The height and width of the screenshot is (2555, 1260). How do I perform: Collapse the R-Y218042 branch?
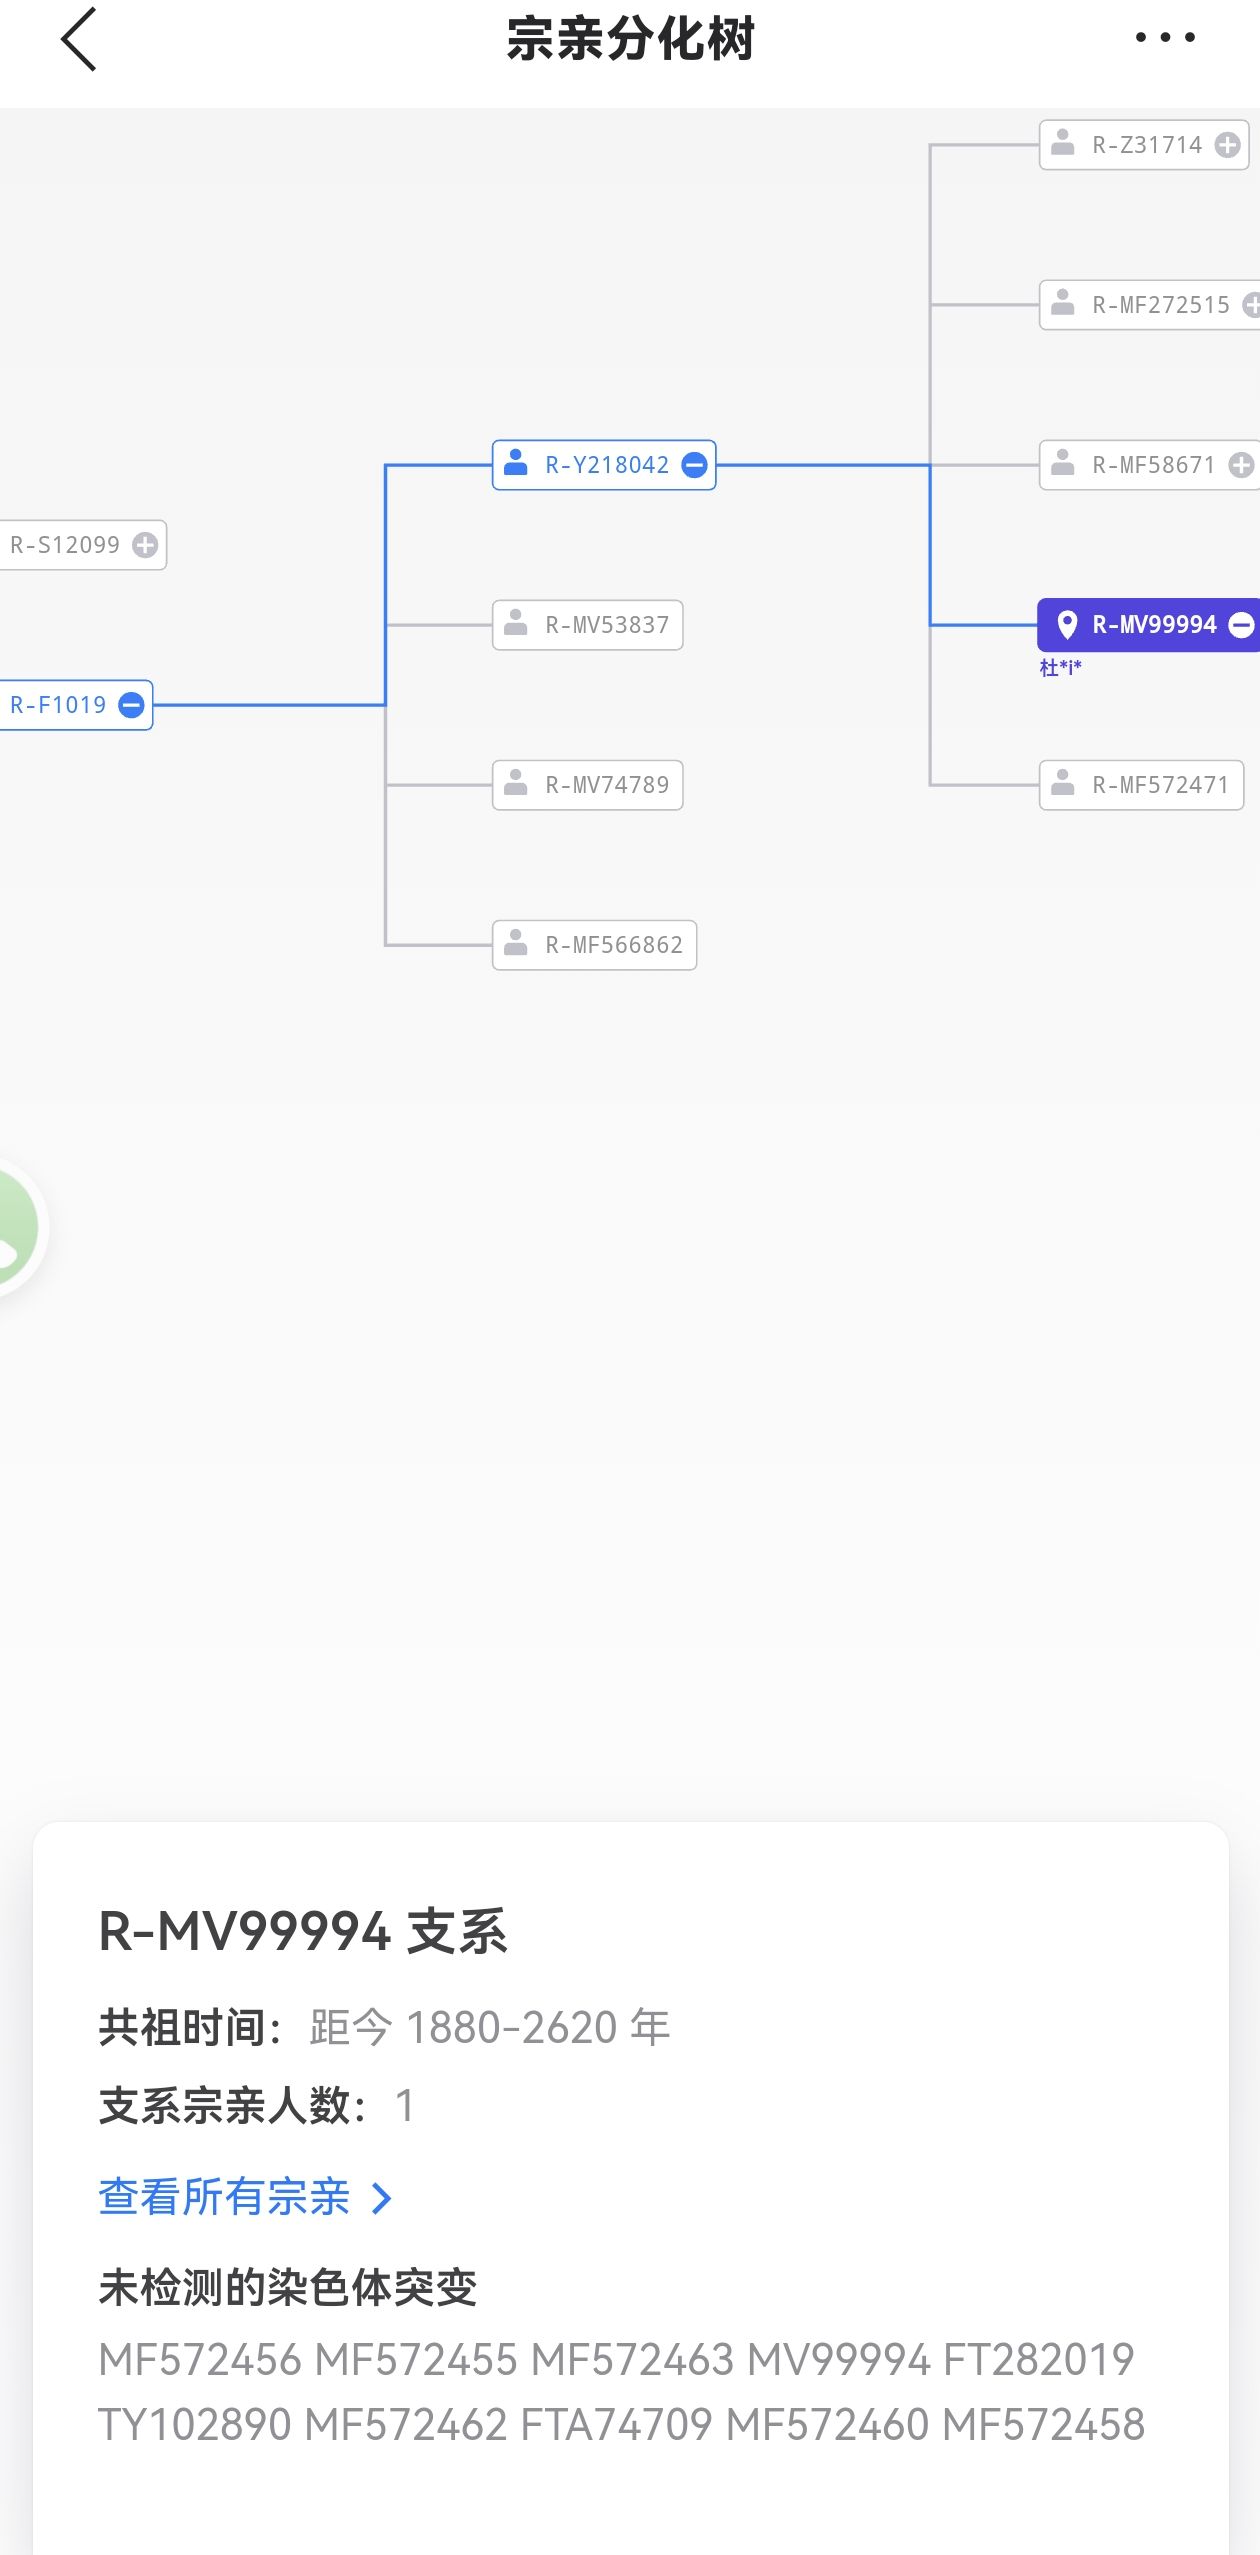(694, 465)
